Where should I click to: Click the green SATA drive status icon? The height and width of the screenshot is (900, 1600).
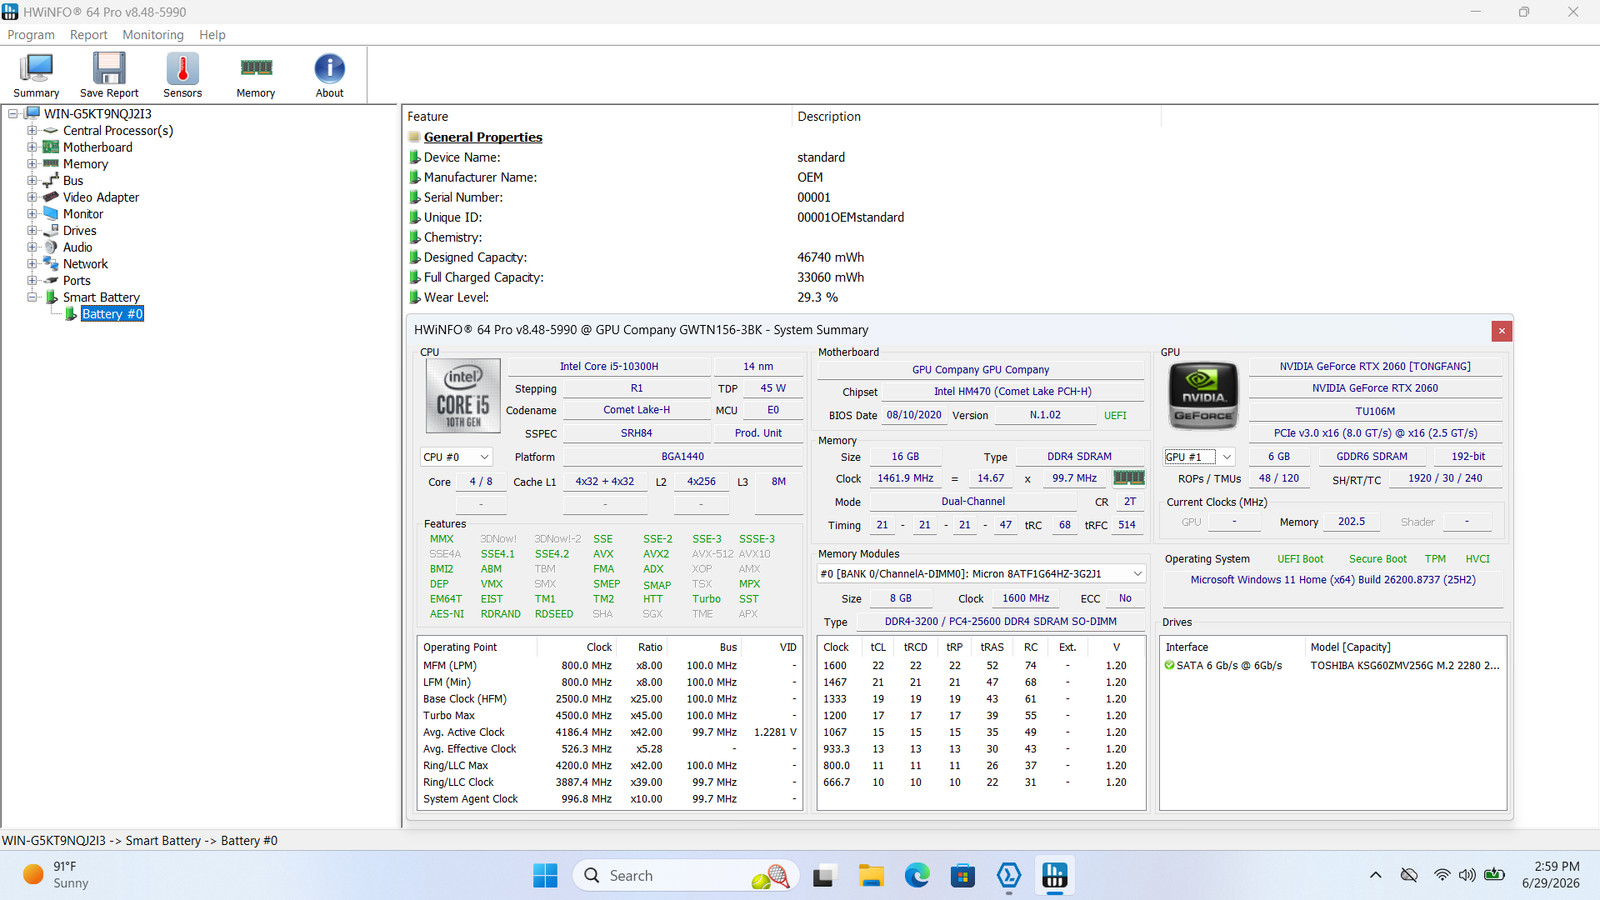pos(1170,665)
